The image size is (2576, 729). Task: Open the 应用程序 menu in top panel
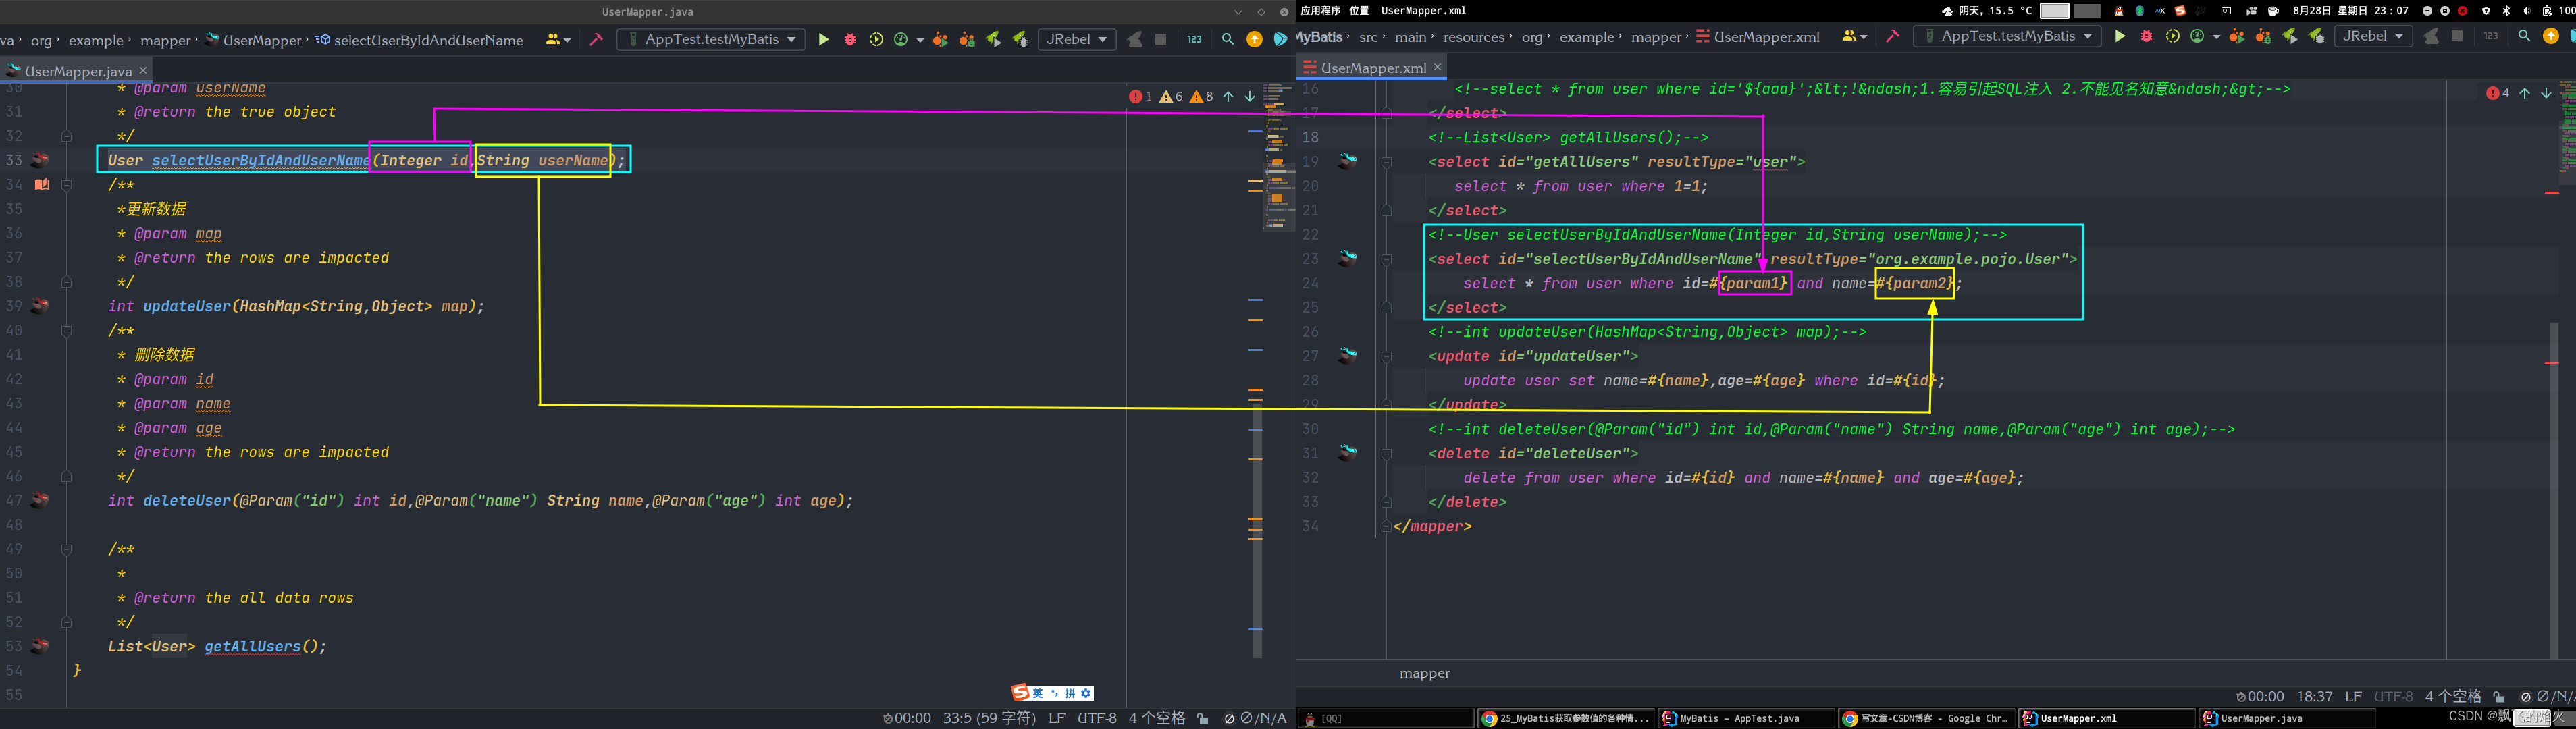(x=1320, y=10)
